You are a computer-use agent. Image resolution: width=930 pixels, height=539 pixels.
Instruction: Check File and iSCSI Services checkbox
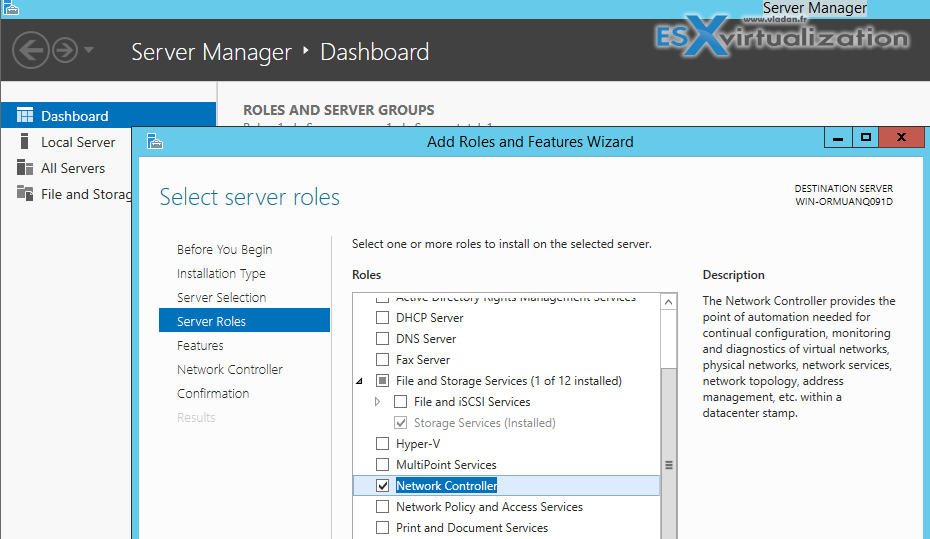pos(400,401)
